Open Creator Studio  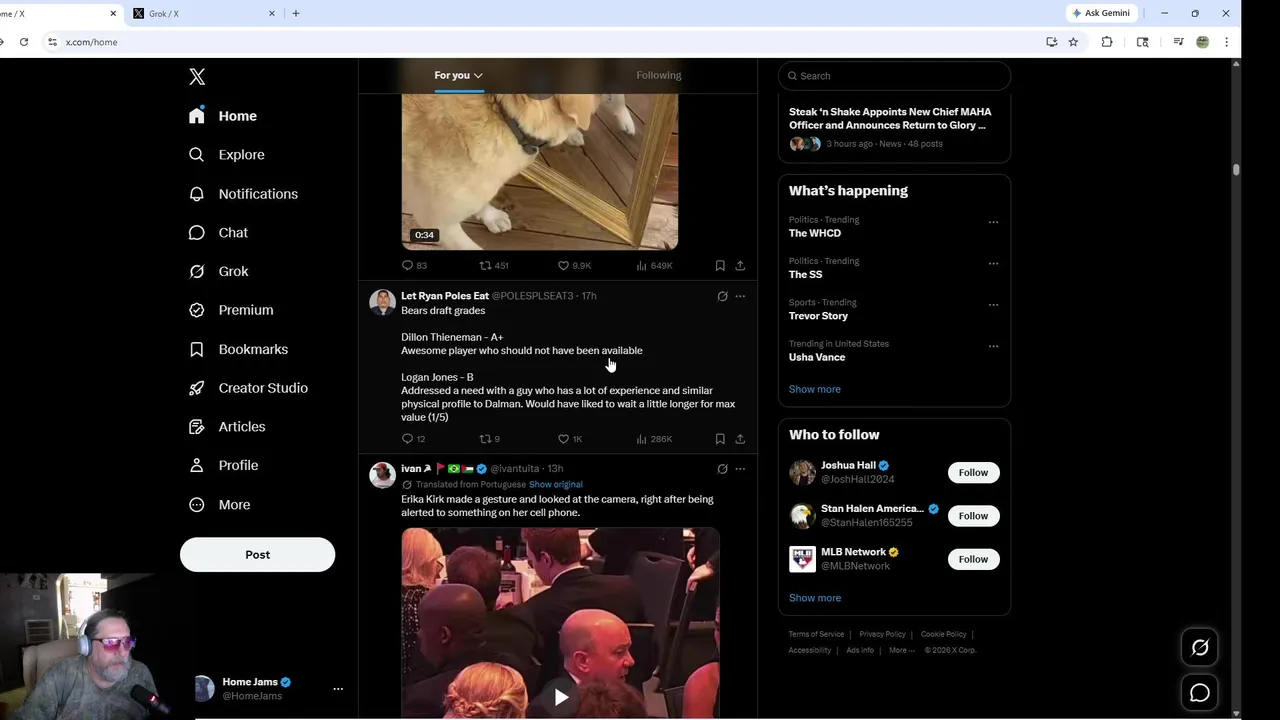pos(248,388)
